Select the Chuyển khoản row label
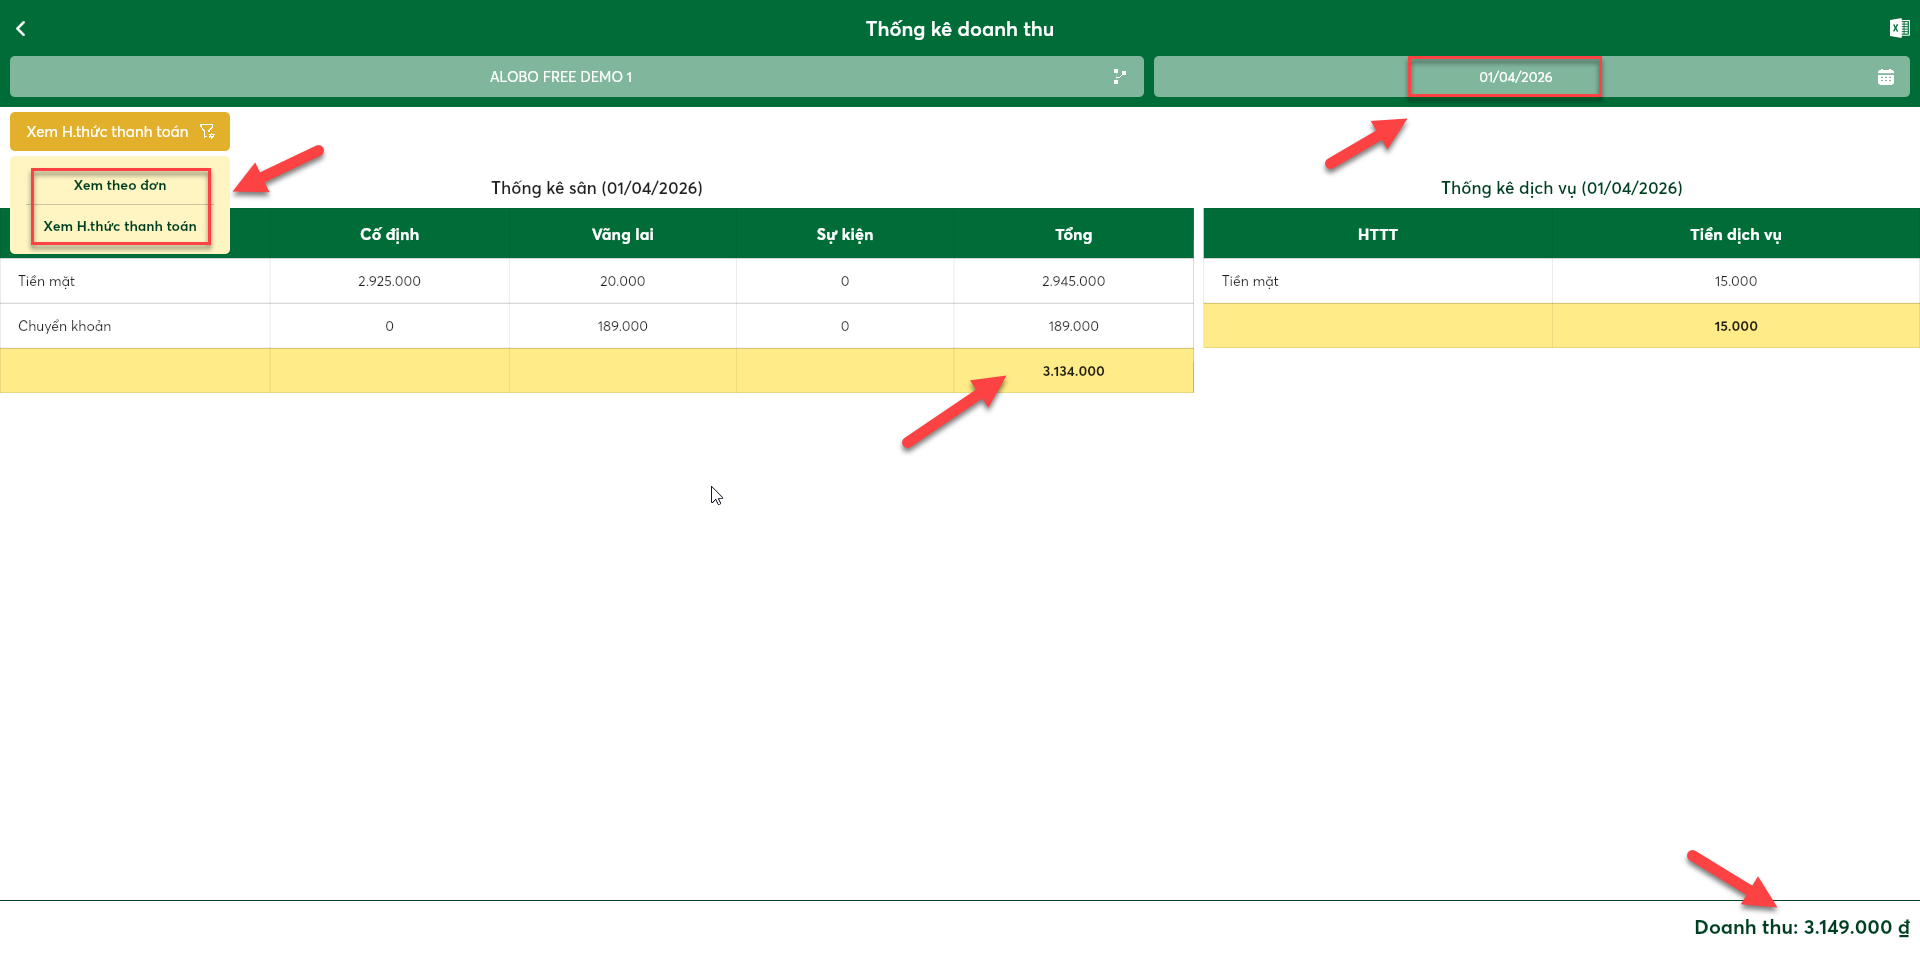This screenshot has width=1920, height=953. (64, 326)
